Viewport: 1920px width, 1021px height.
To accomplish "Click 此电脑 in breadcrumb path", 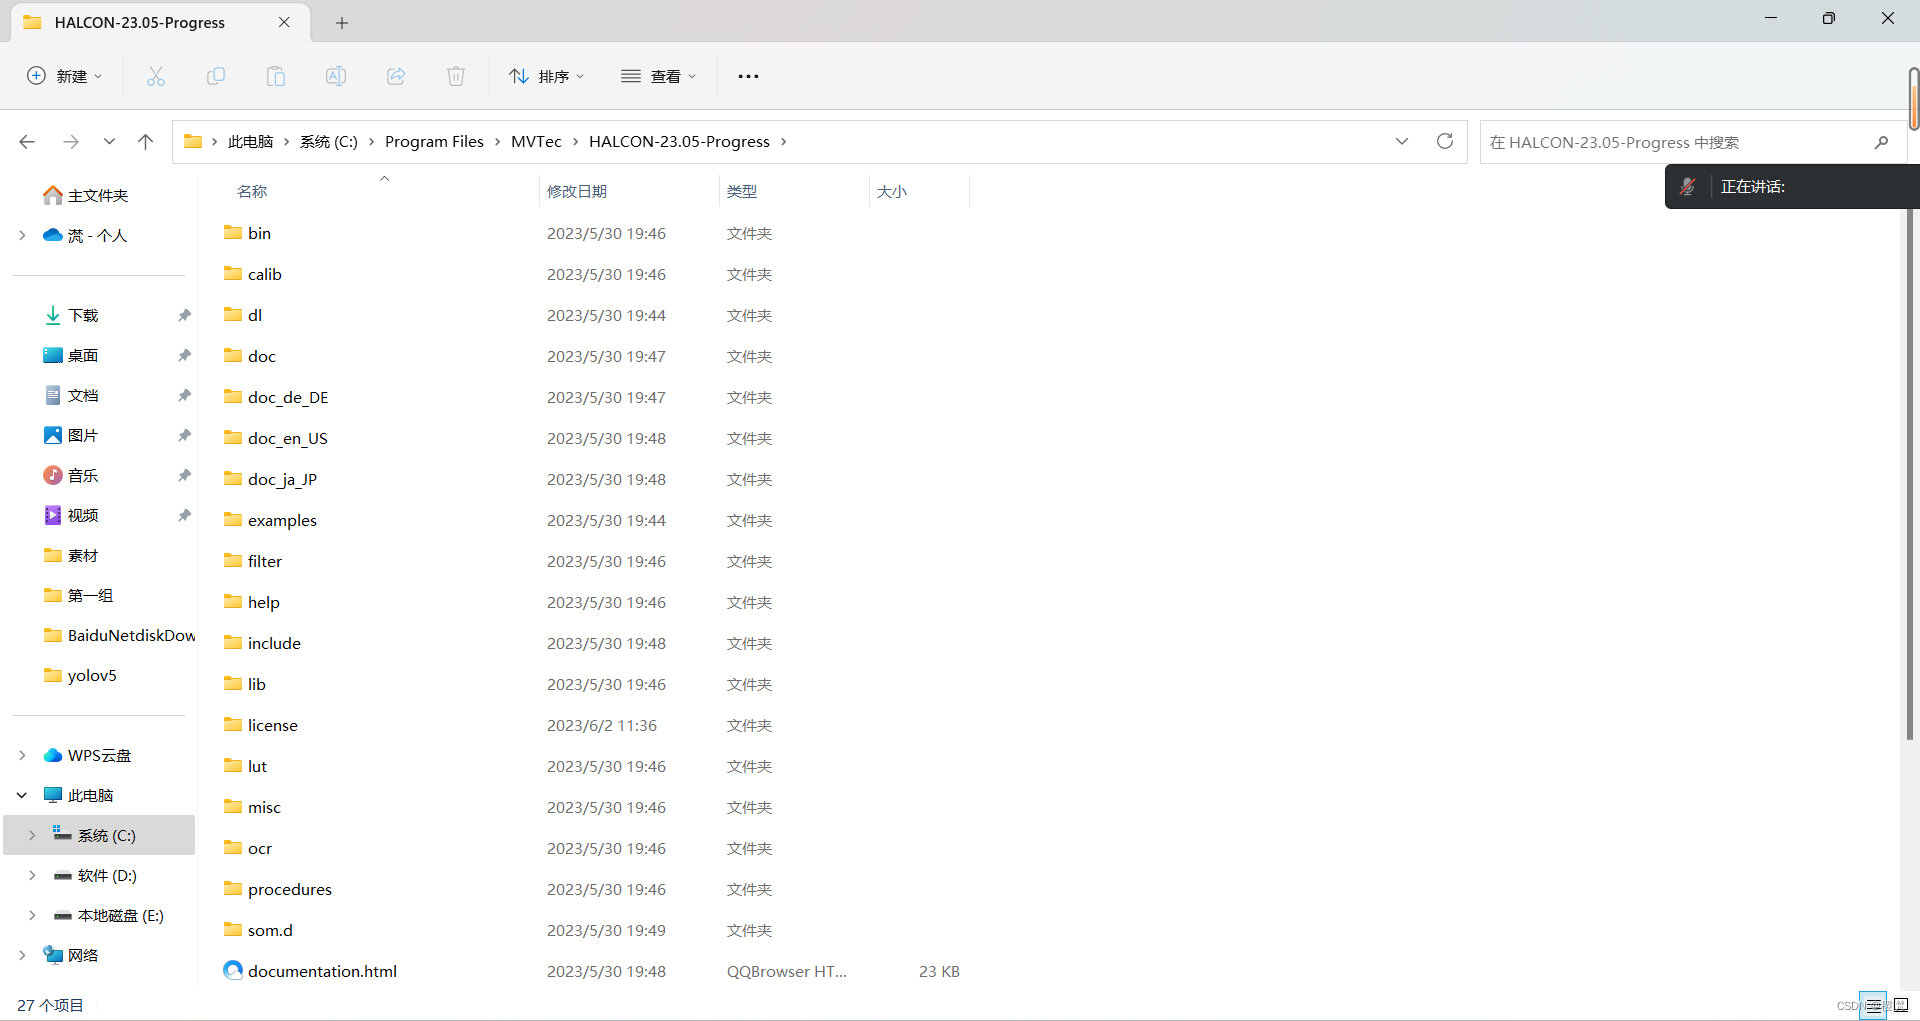I will pyautogui.click(x=250, y=142).
